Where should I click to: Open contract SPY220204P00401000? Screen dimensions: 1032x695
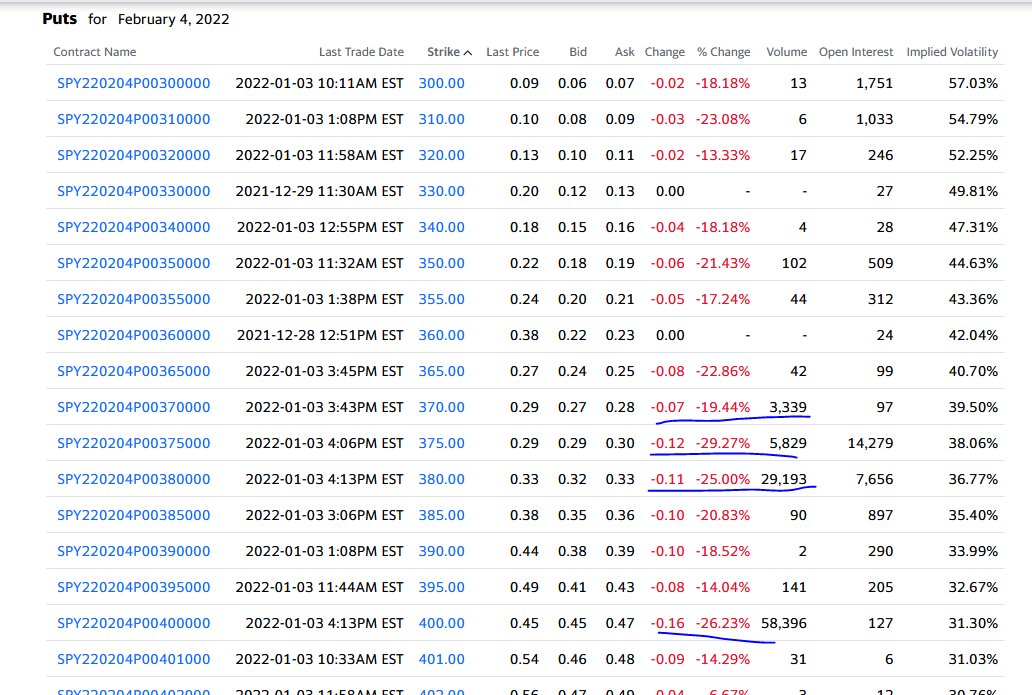134,659
